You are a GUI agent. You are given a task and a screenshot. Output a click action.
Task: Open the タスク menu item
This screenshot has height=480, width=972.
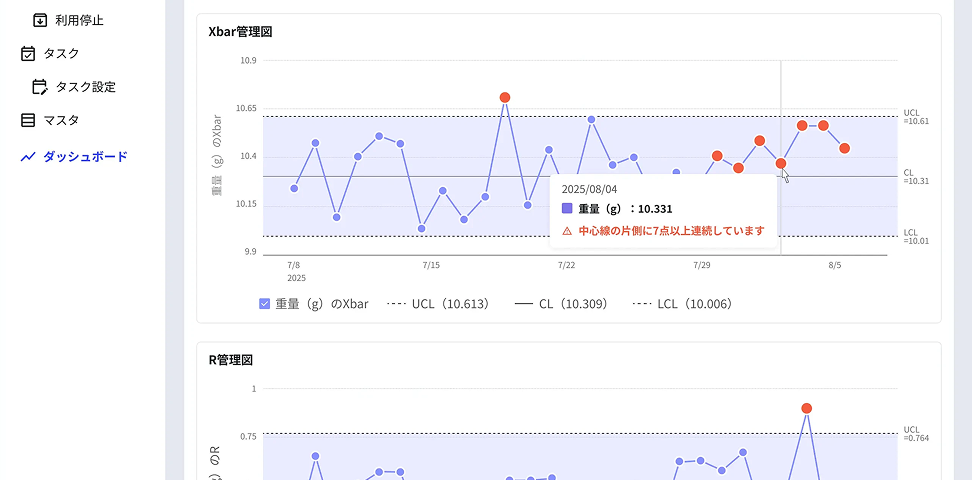point(61,53)
